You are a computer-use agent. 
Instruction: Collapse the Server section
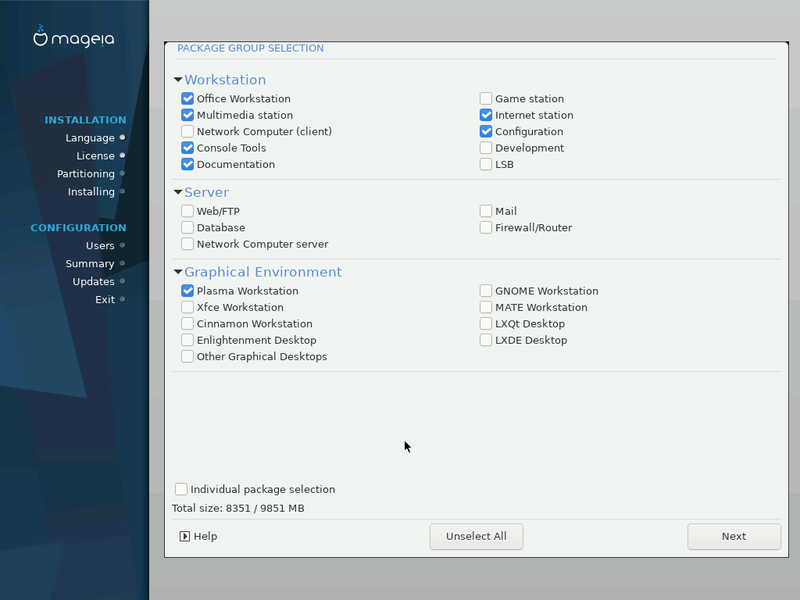tap(178, 192)
